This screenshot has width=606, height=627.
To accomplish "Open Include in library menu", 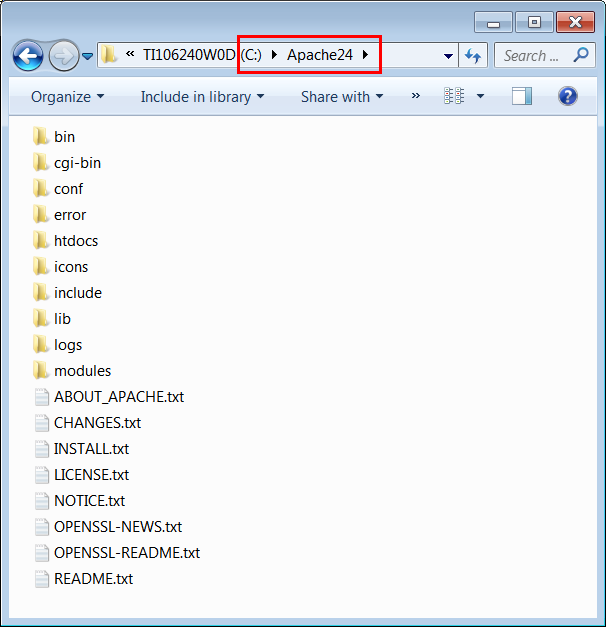I will point(202,97).
